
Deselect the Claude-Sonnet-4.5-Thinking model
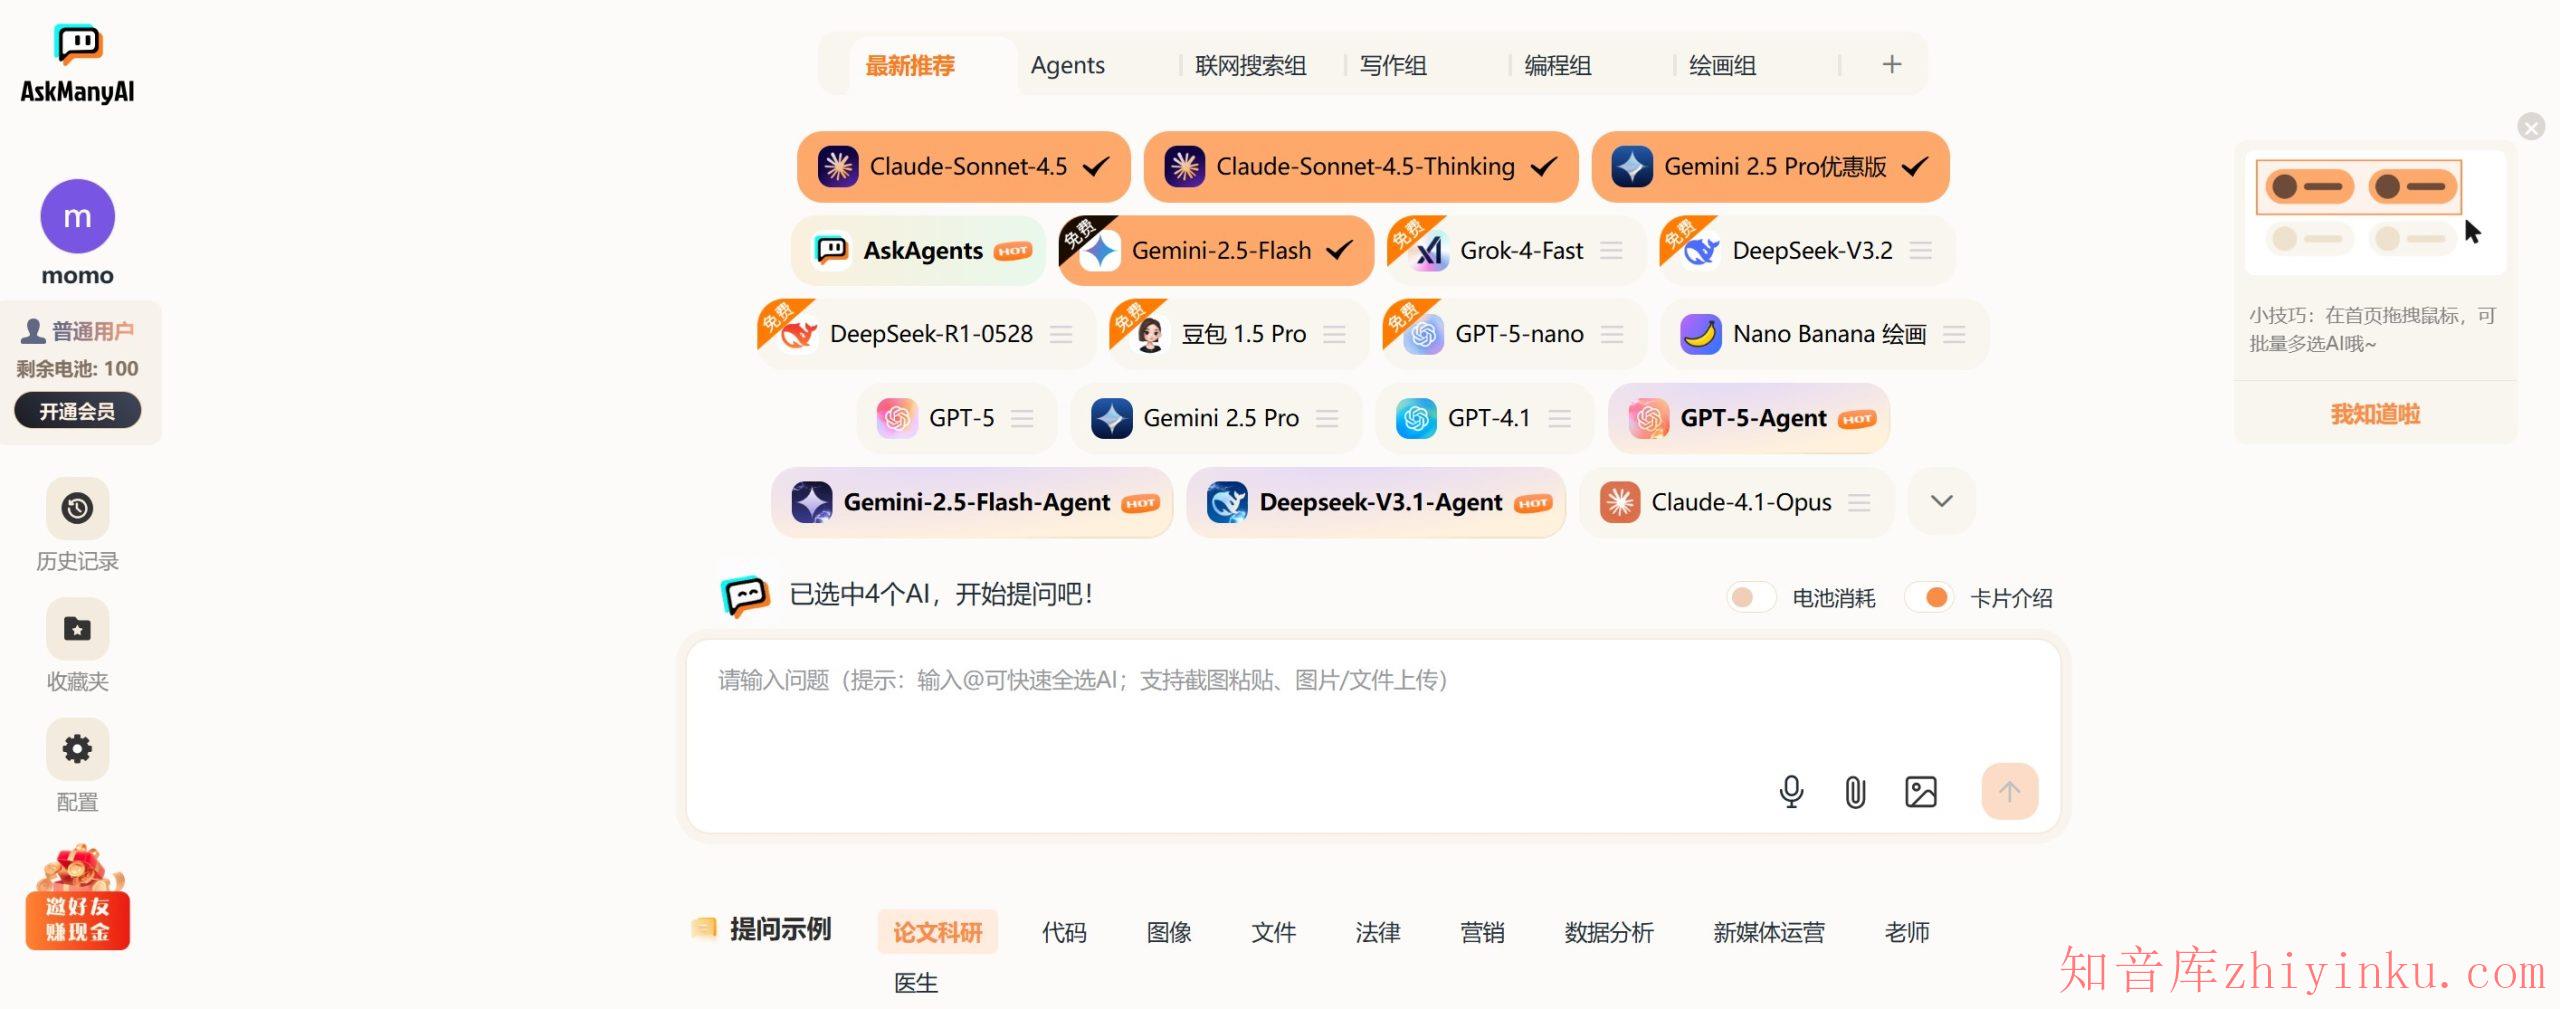(1360, 167)
